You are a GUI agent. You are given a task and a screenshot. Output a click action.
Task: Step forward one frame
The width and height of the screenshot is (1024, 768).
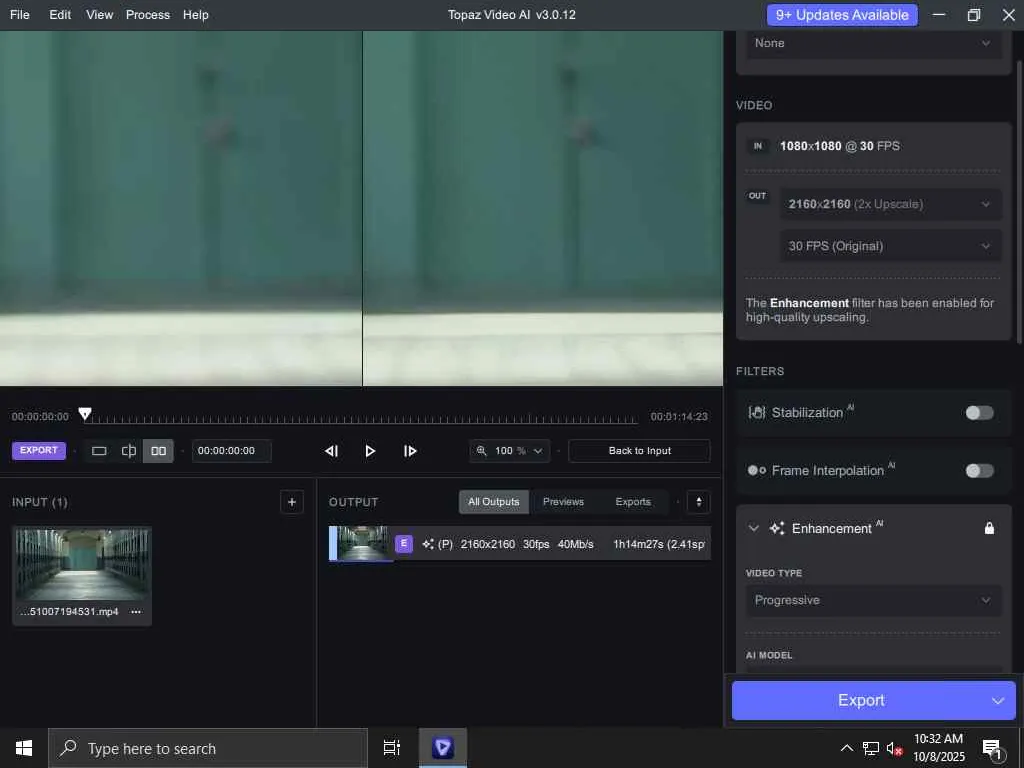(x=409, y=451)
